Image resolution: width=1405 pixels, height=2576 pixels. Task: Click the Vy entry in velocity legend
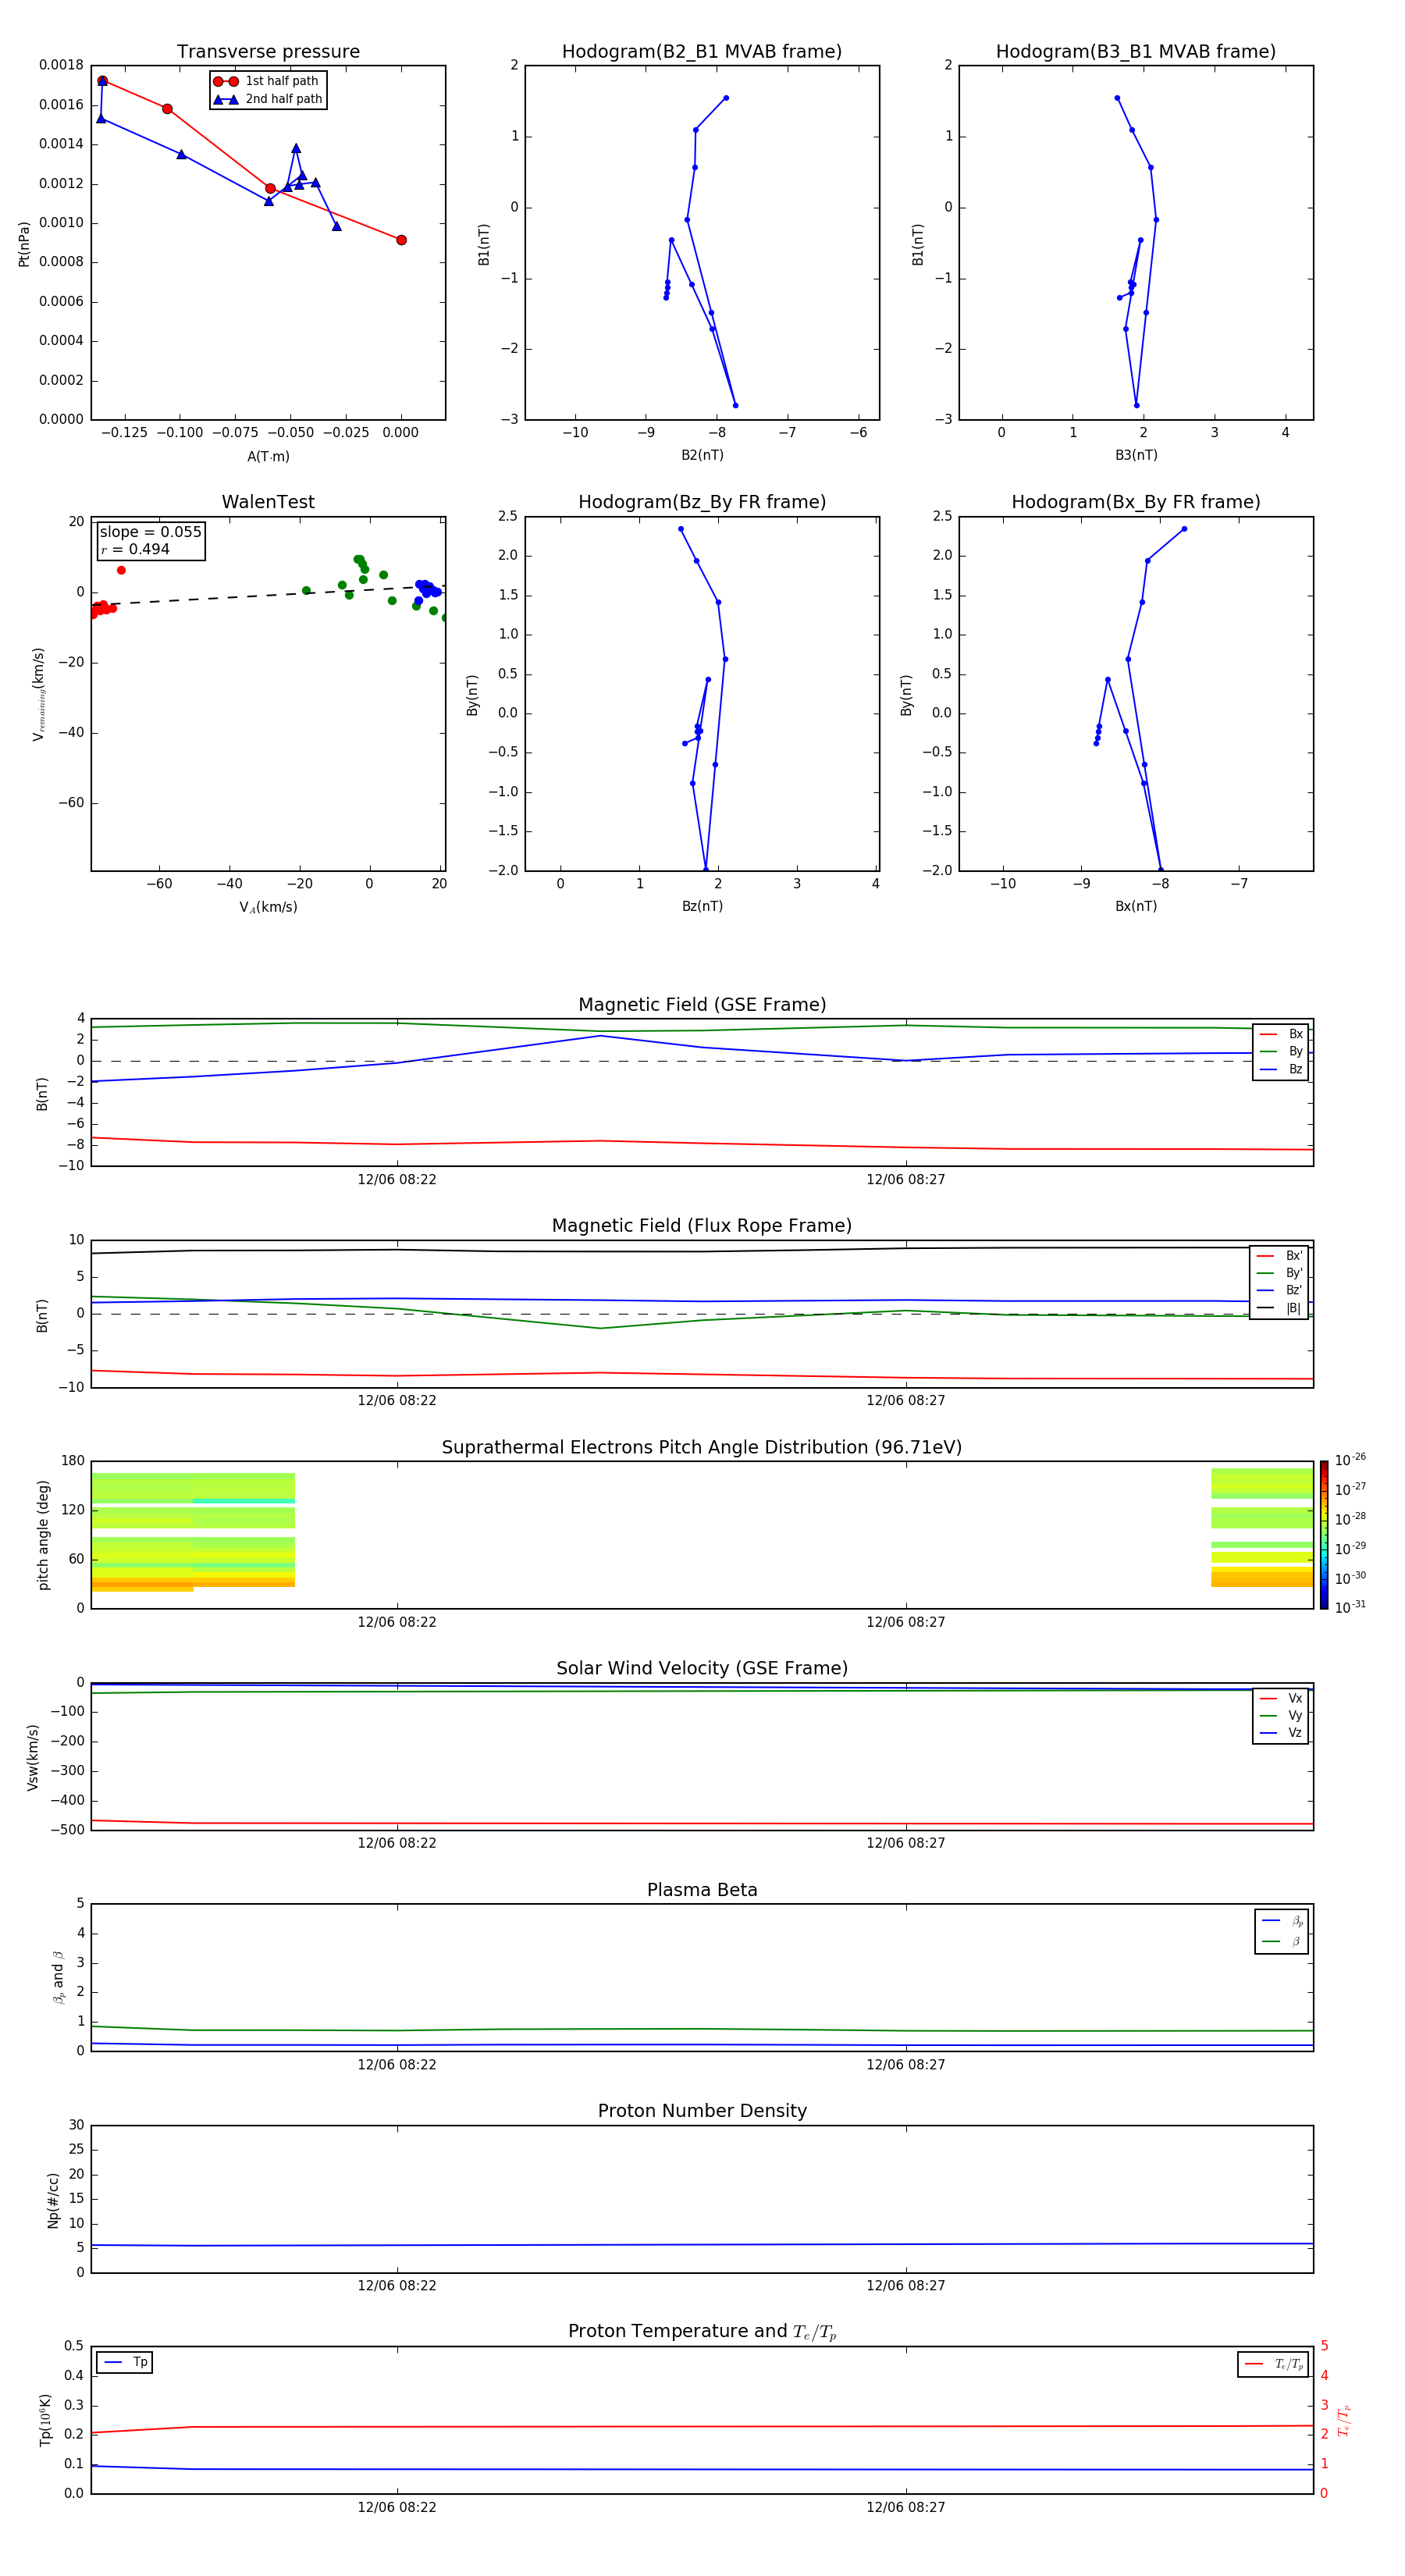click(x=1281, y=1716)
